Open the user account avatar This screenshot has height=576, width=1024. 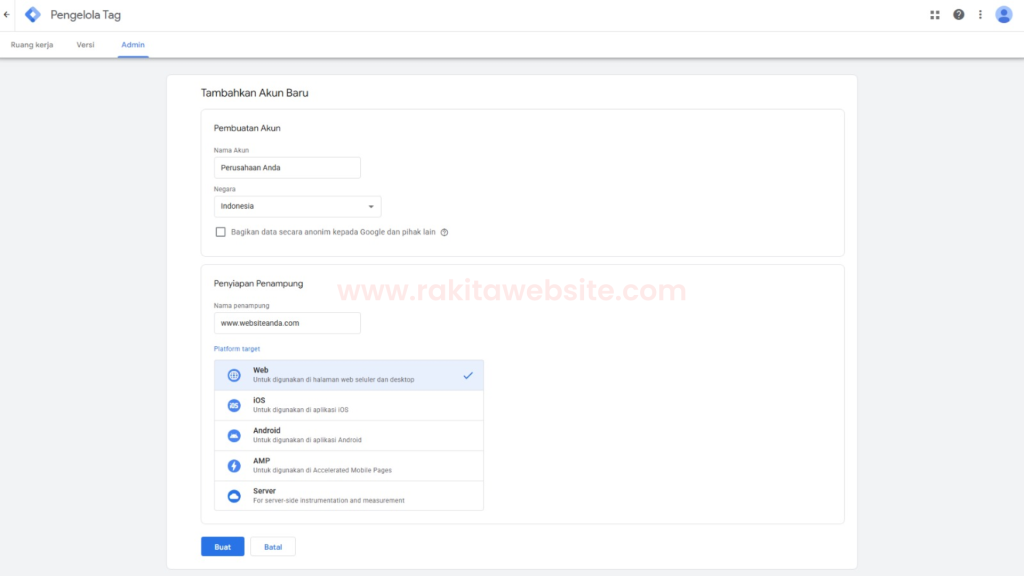(x=1003, y=14)
